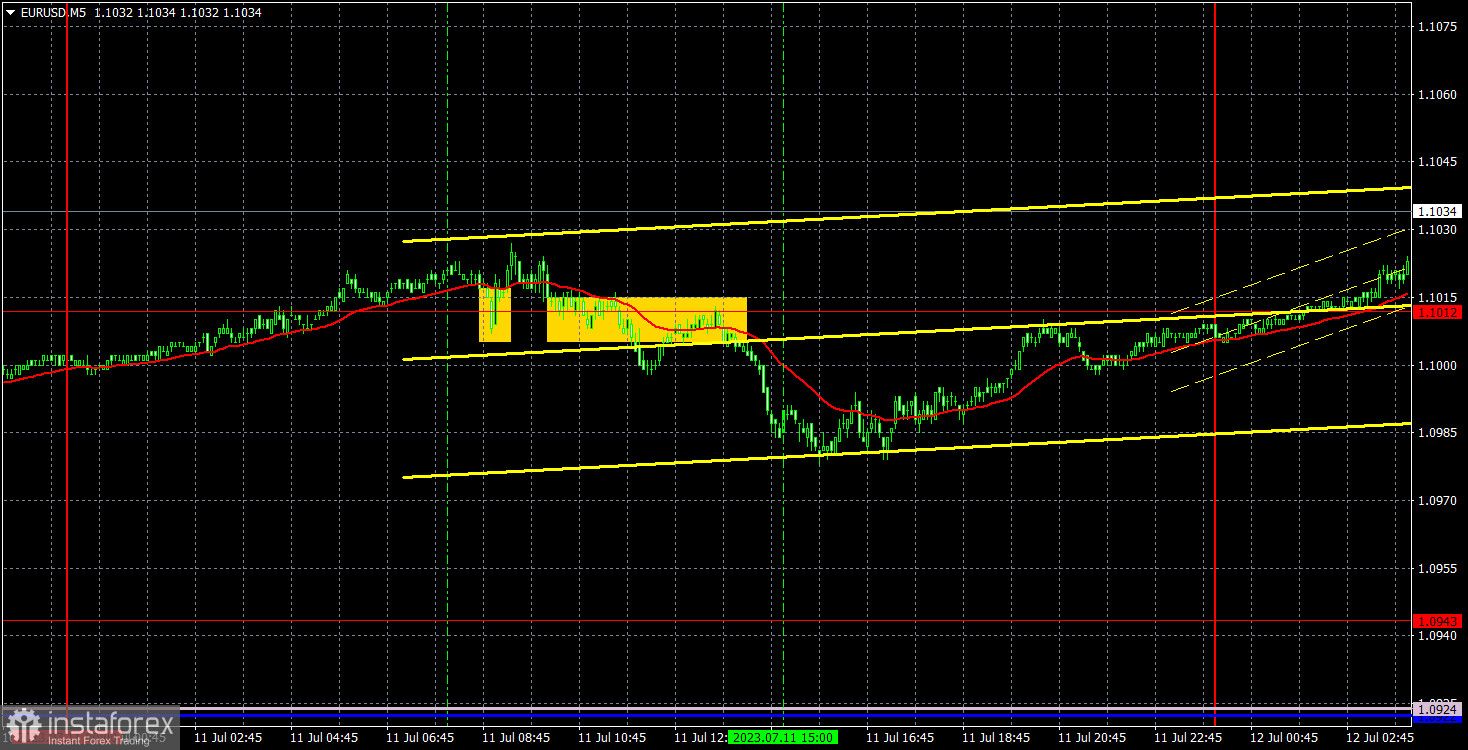This screenshot has height=750, width=1468.
Task: Click the red price label 1.1012
Action: (1437, 313)
